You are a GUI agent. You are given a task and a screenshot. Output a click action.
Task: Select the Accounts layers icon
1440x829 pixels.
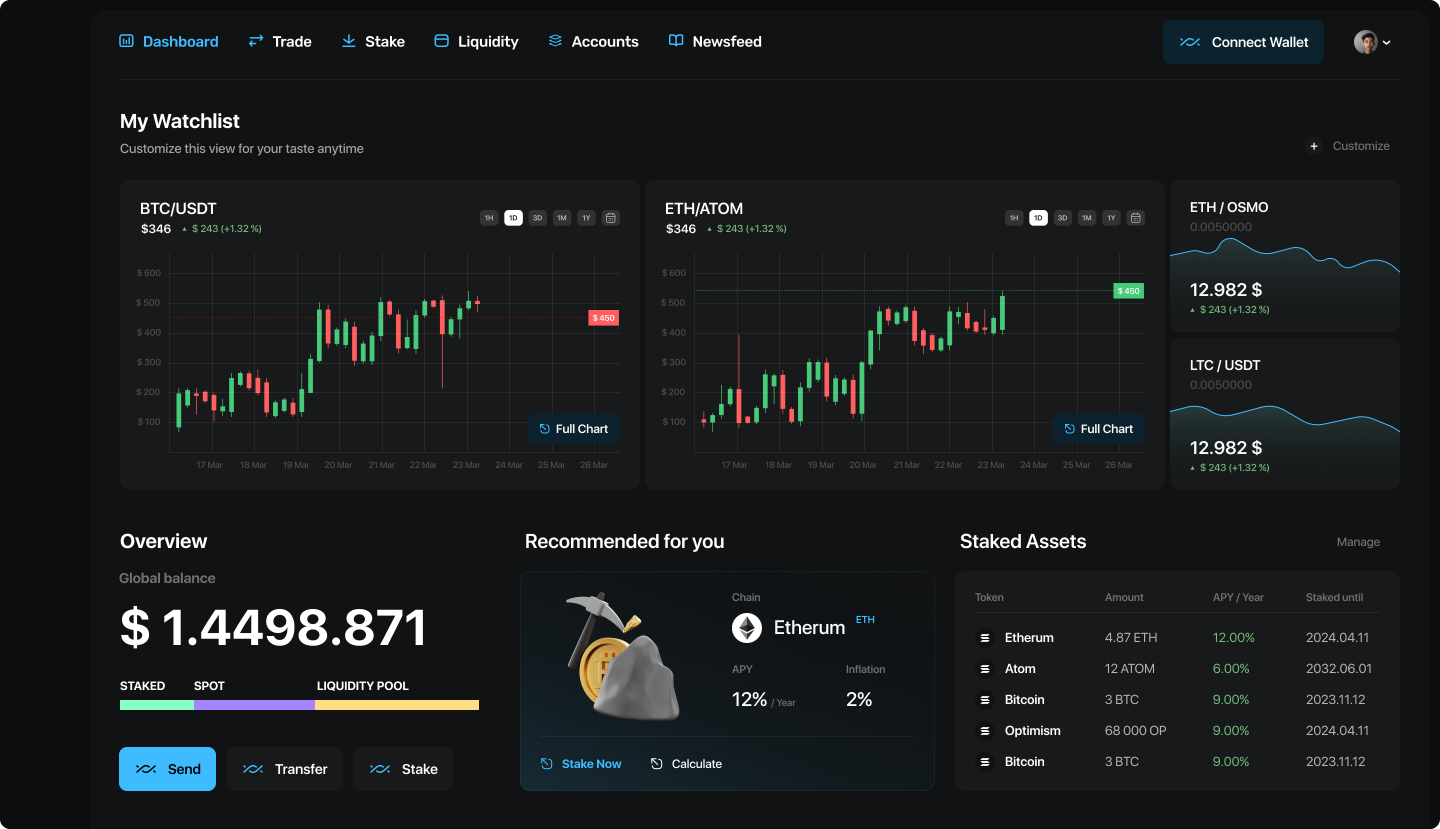554,41
